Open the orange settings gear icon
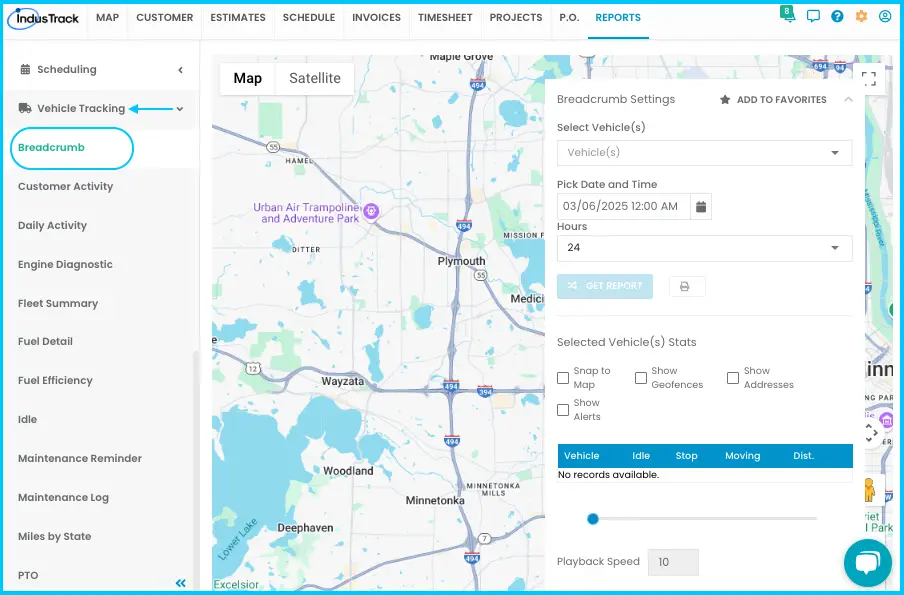This screenshot has width=904, height=595. (861, 16)
